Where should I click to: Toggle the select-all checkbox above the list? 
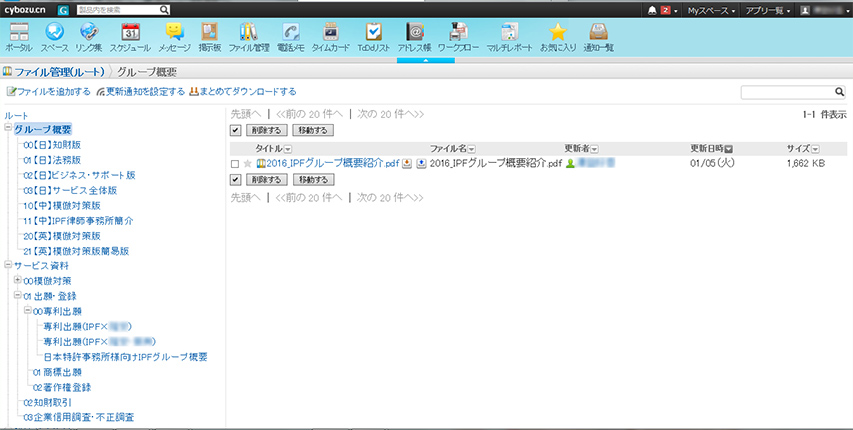(235, 131)
